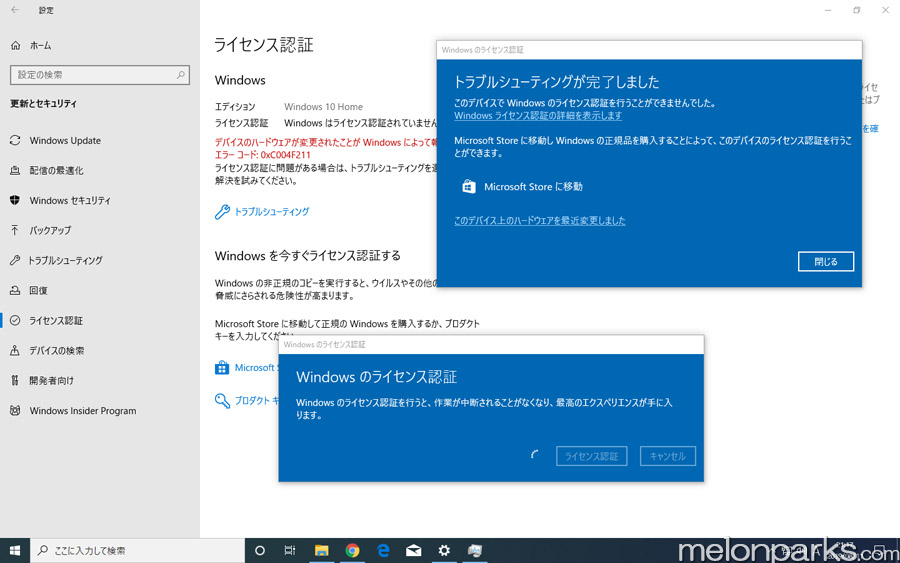Viewport: 900px width, 563px height.
Task: Open Cortana circle icon on the taskbar
Action: (259, 550)
